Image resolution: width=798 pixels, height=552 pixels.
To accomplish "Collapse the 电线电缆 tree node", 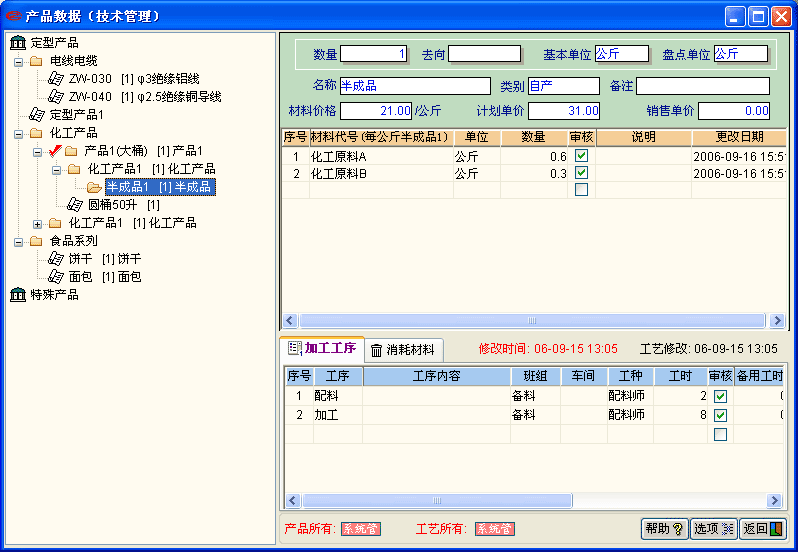I will point(19,62).
